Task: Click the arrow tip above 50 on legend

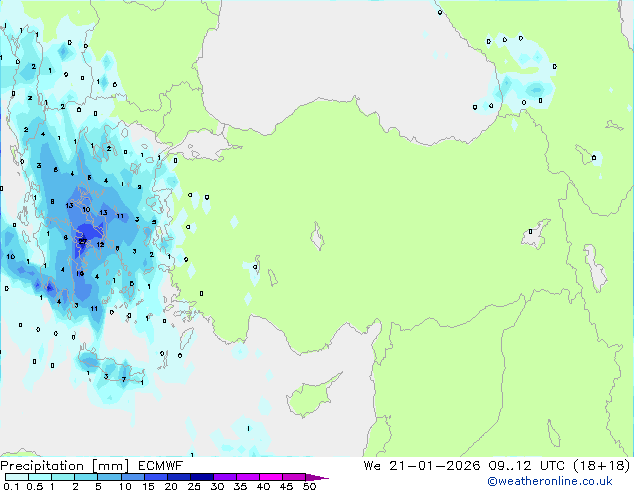Action: tap(317, 477)
